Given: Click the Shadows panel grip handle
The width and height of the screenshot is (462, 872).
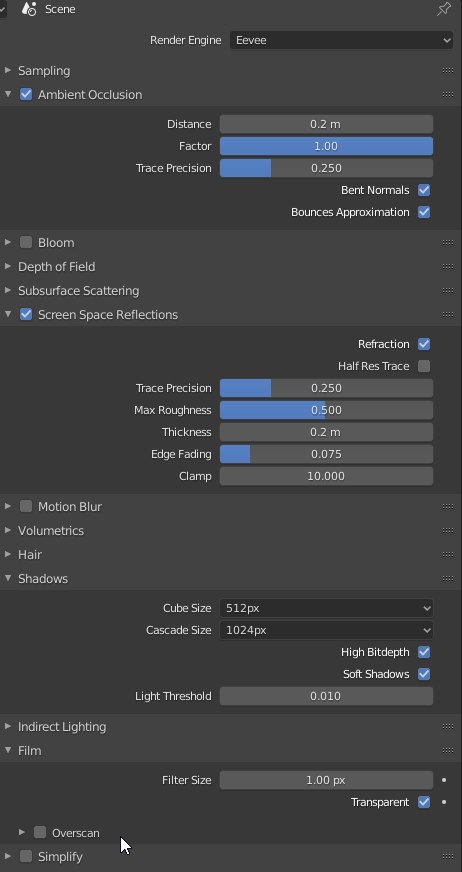Looking at the screenshot, I should [448, 578].
